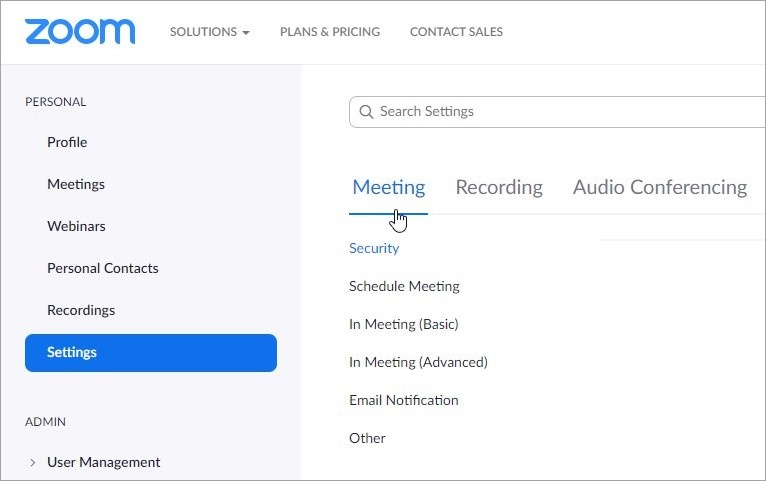Open the Solutions dropdown menu
The image size is (766, 481).
pos(210,32)
